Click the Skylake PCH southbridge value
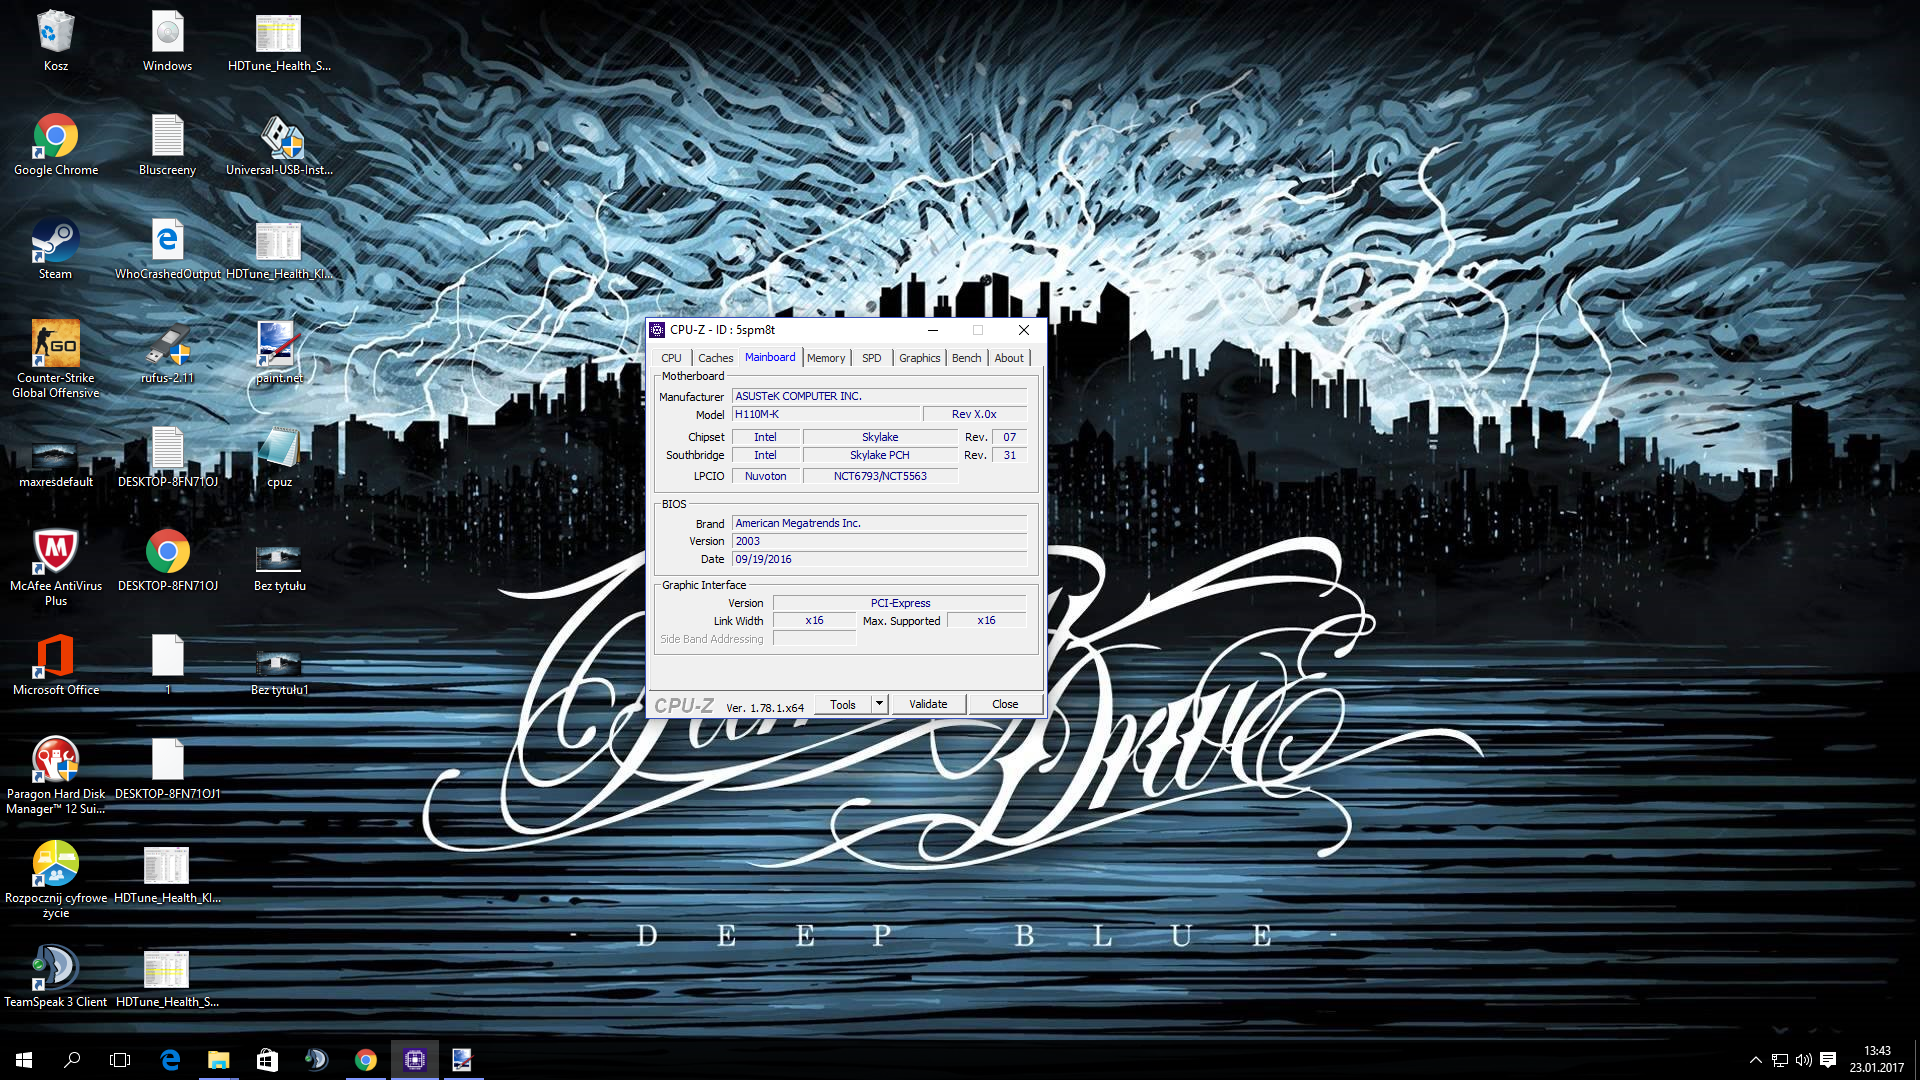The height and width of the screenshot is (1080, 1920). click(x=880, y=455)
